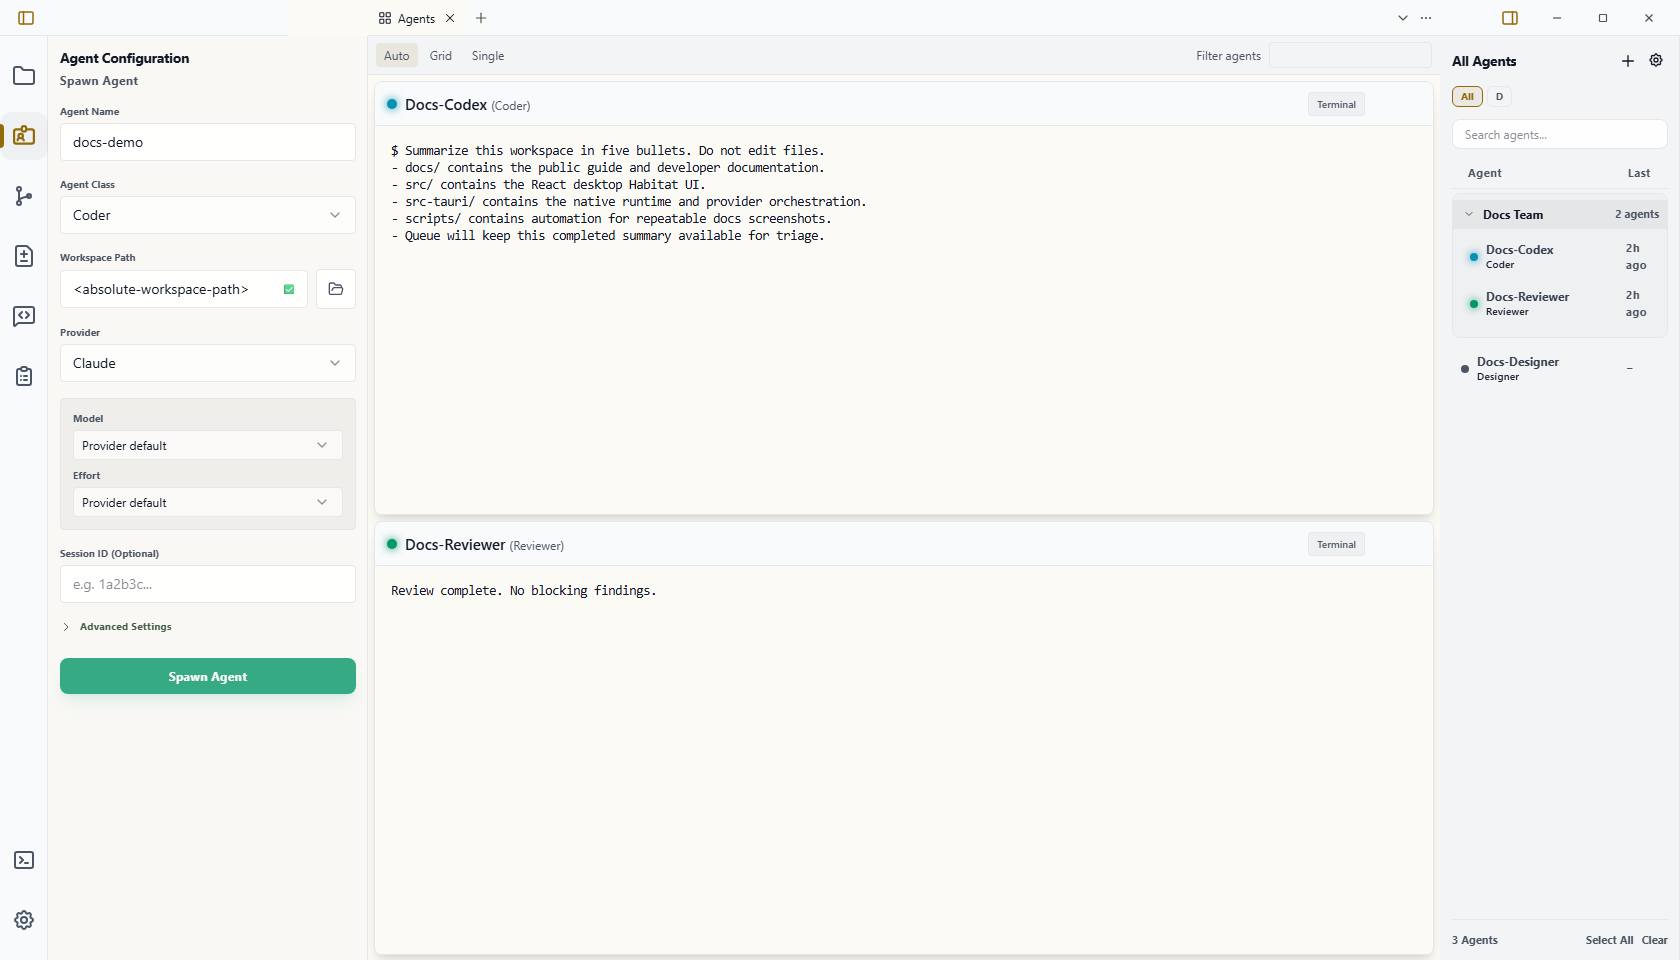Viewport: 1680px width, 960px height.
Task: Click the '2 agents' group count
Action: pos(1637,214)
